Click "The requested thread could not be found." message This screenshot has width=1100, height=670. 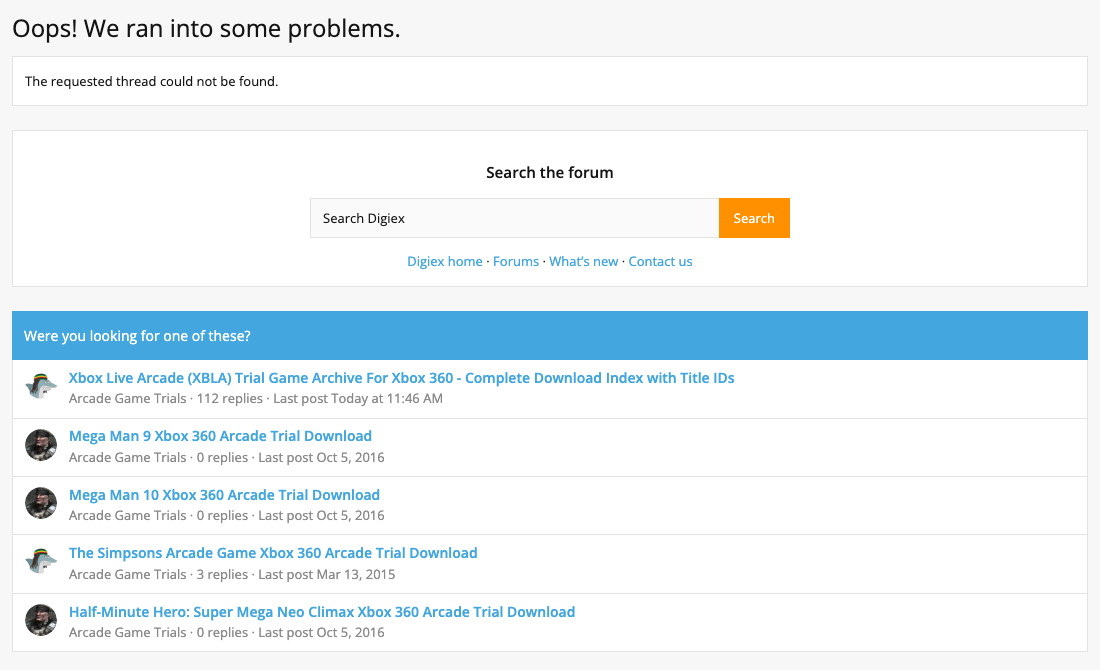coord(152,81)
